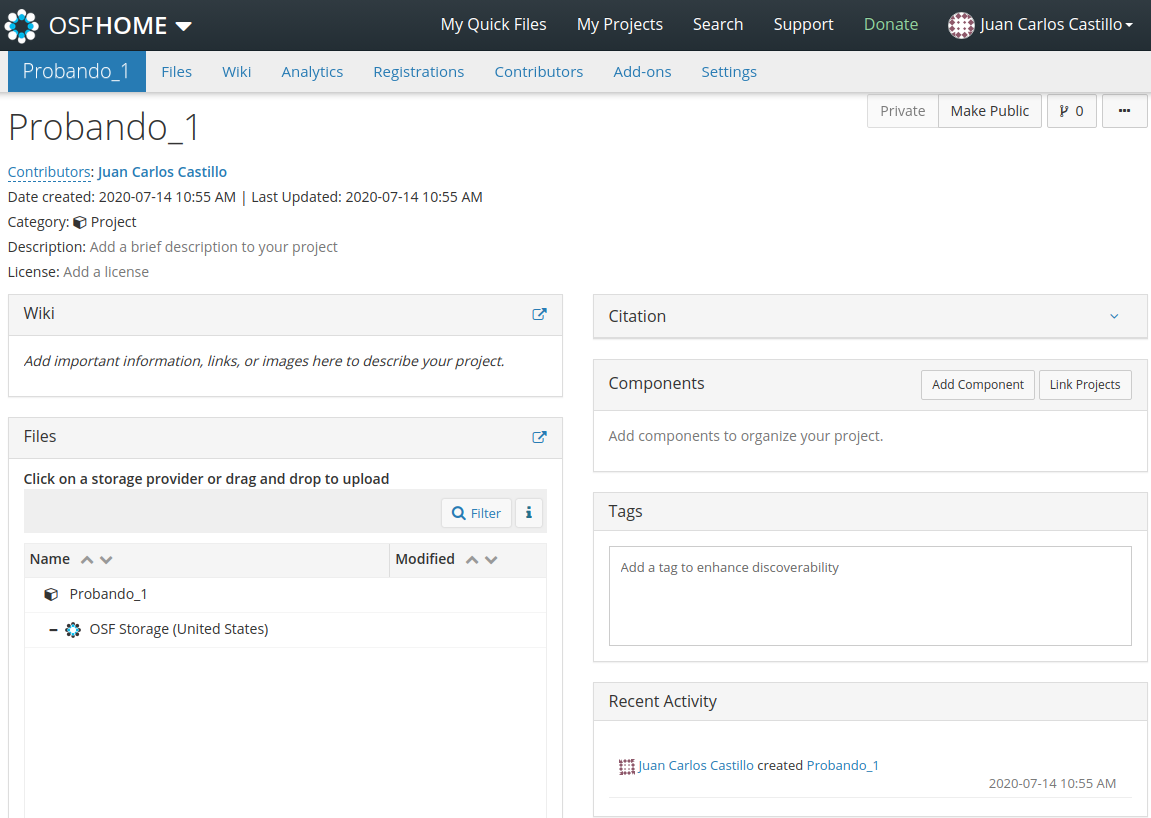Image resolution: width=1151 pixels, height=818 pixels.
Task: Click the Donate link
Action: click(x=890, y=24)
